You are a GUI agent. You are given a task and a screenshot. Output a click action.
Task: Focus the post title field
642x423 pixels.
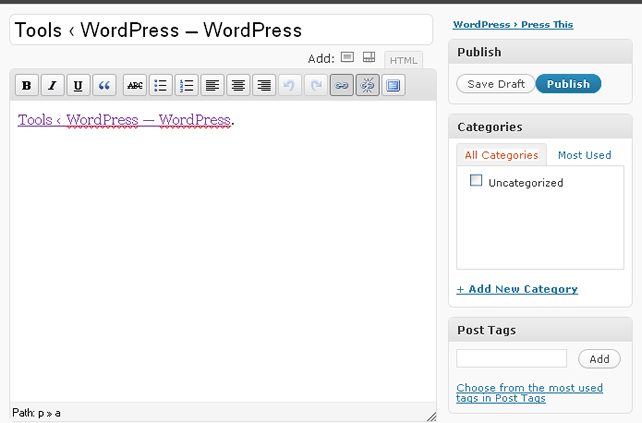point(221,30)
